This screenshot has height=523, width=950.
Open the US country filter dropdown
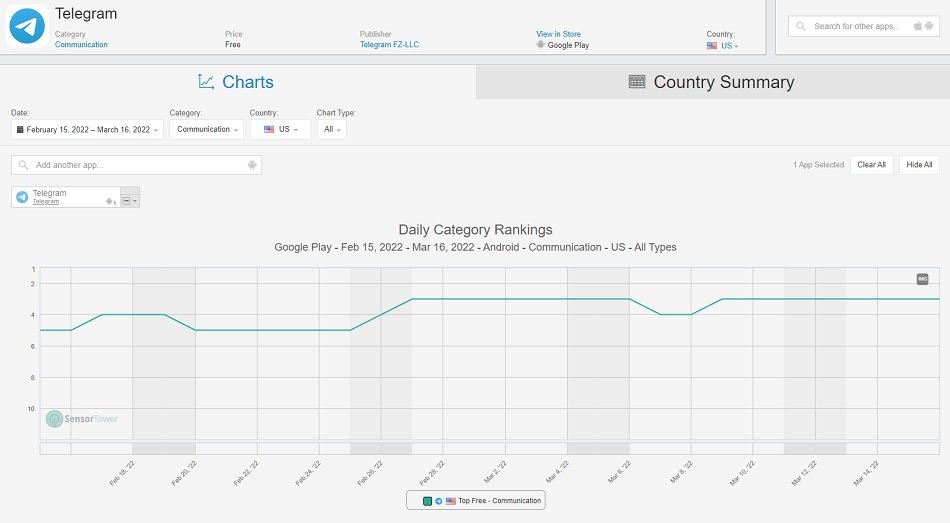[x=280, y=130]
